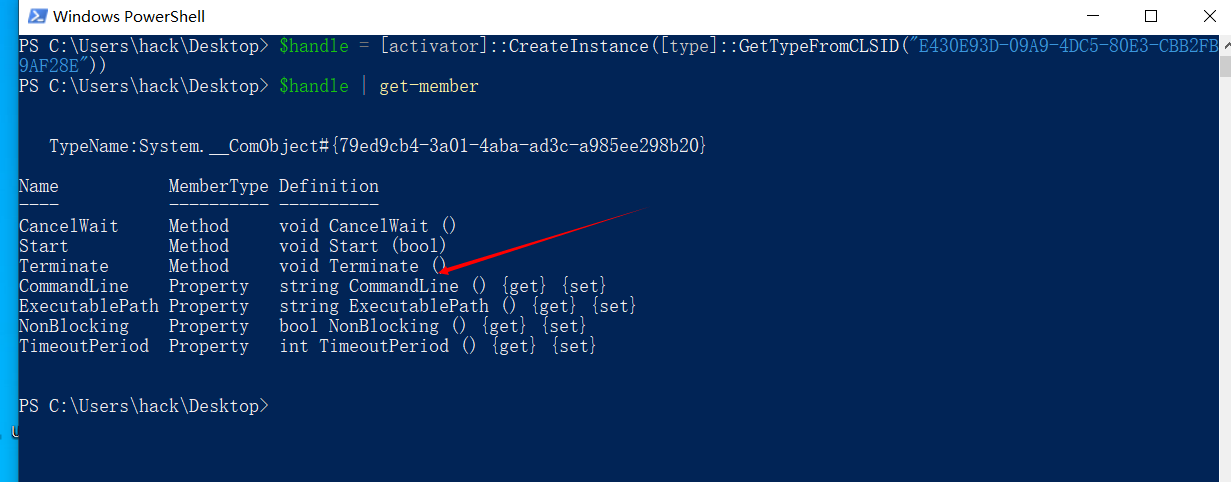Image resolution: width=1231 pixels, height=482 pixels.
Task: Click the get-member command text
Action: coord(429,87)
